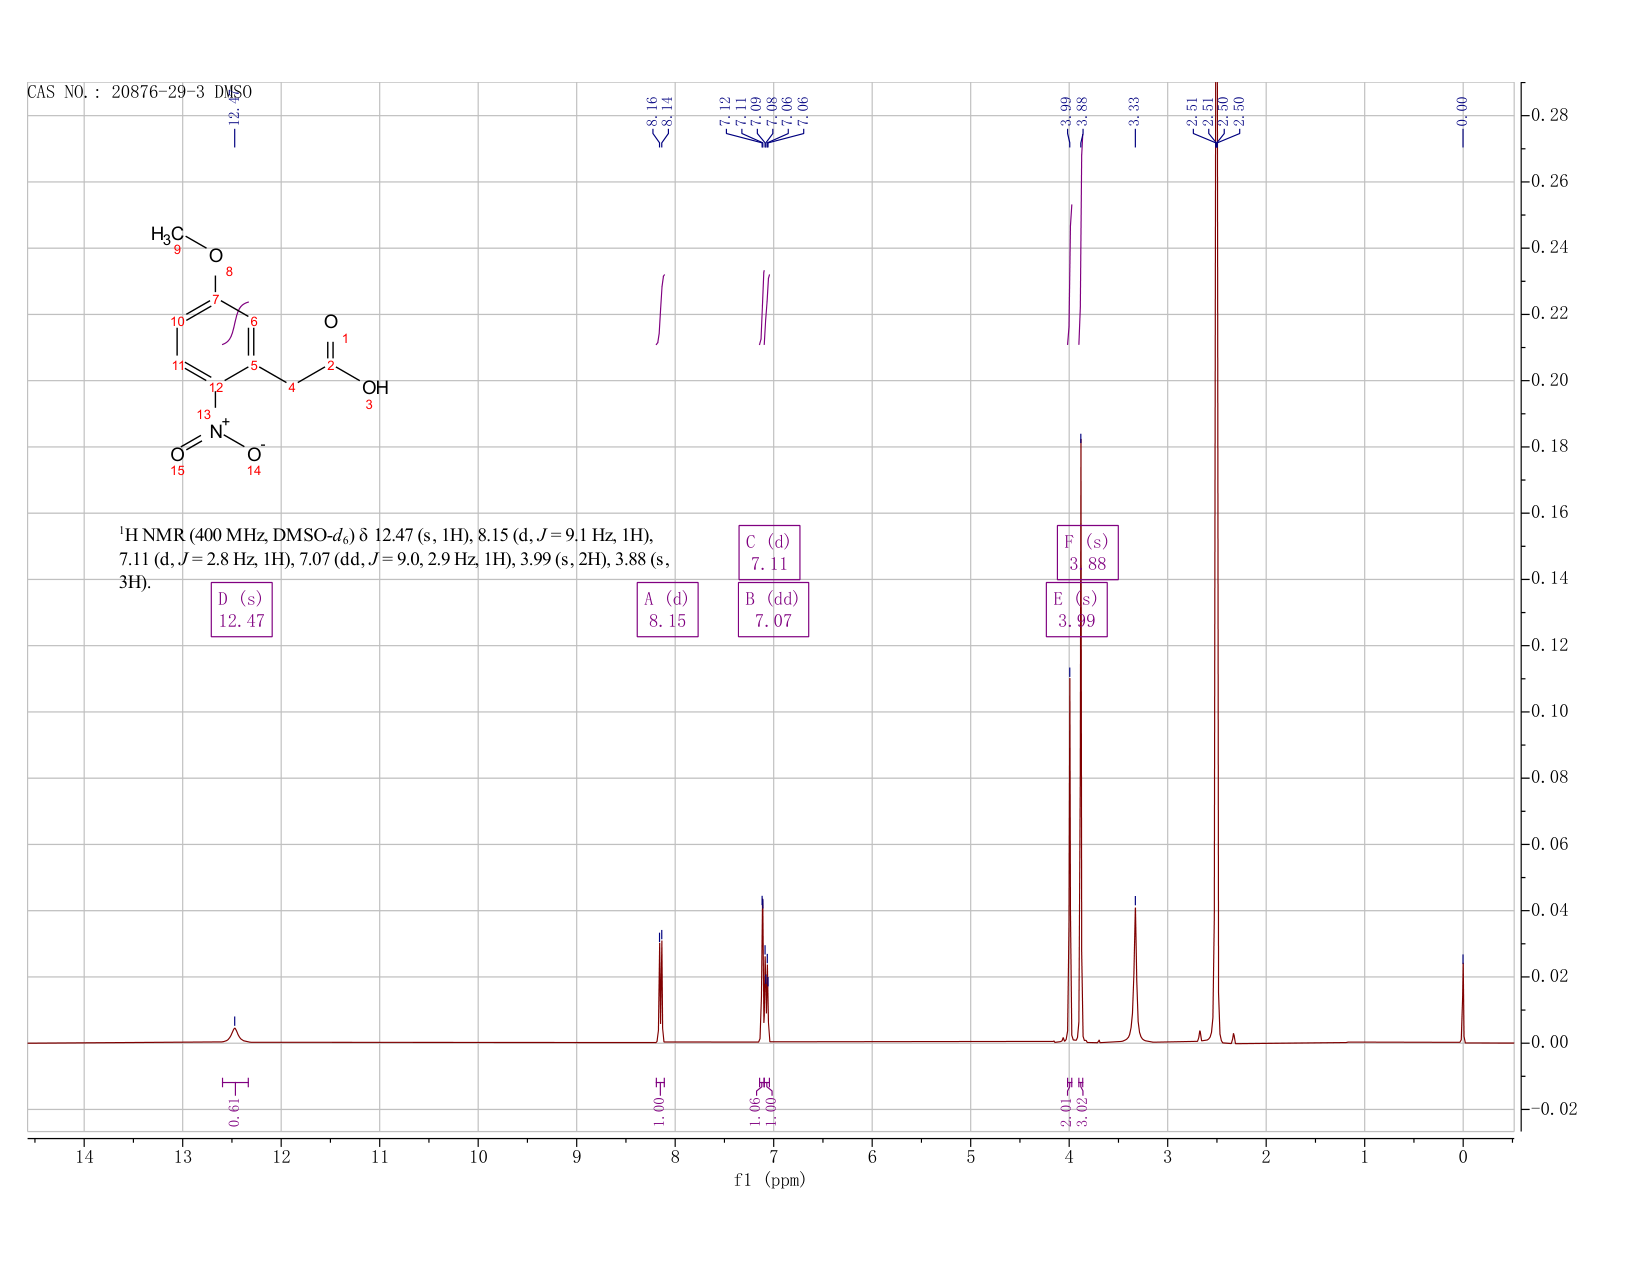Screen dimensions: 1650x1275
Task: Click the TMS peak at 0 ppm
Action: (1462, 1005)
